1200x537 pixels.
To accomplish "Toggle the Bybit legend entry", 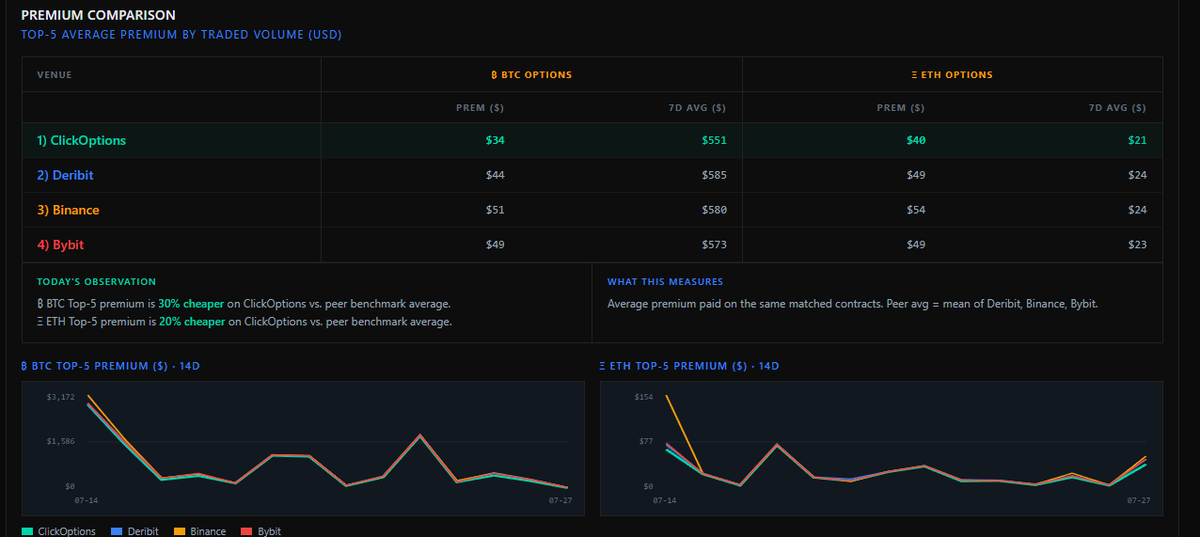I will 262,531.
